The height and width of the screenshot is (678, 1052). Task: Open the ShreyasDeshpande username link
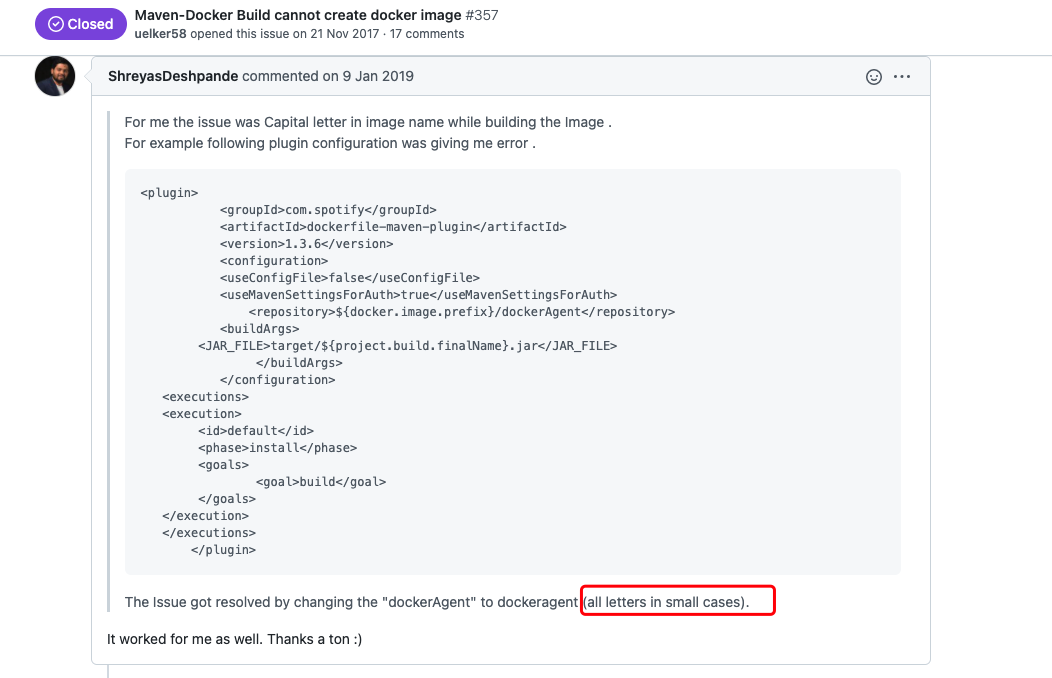click(173, 76)
